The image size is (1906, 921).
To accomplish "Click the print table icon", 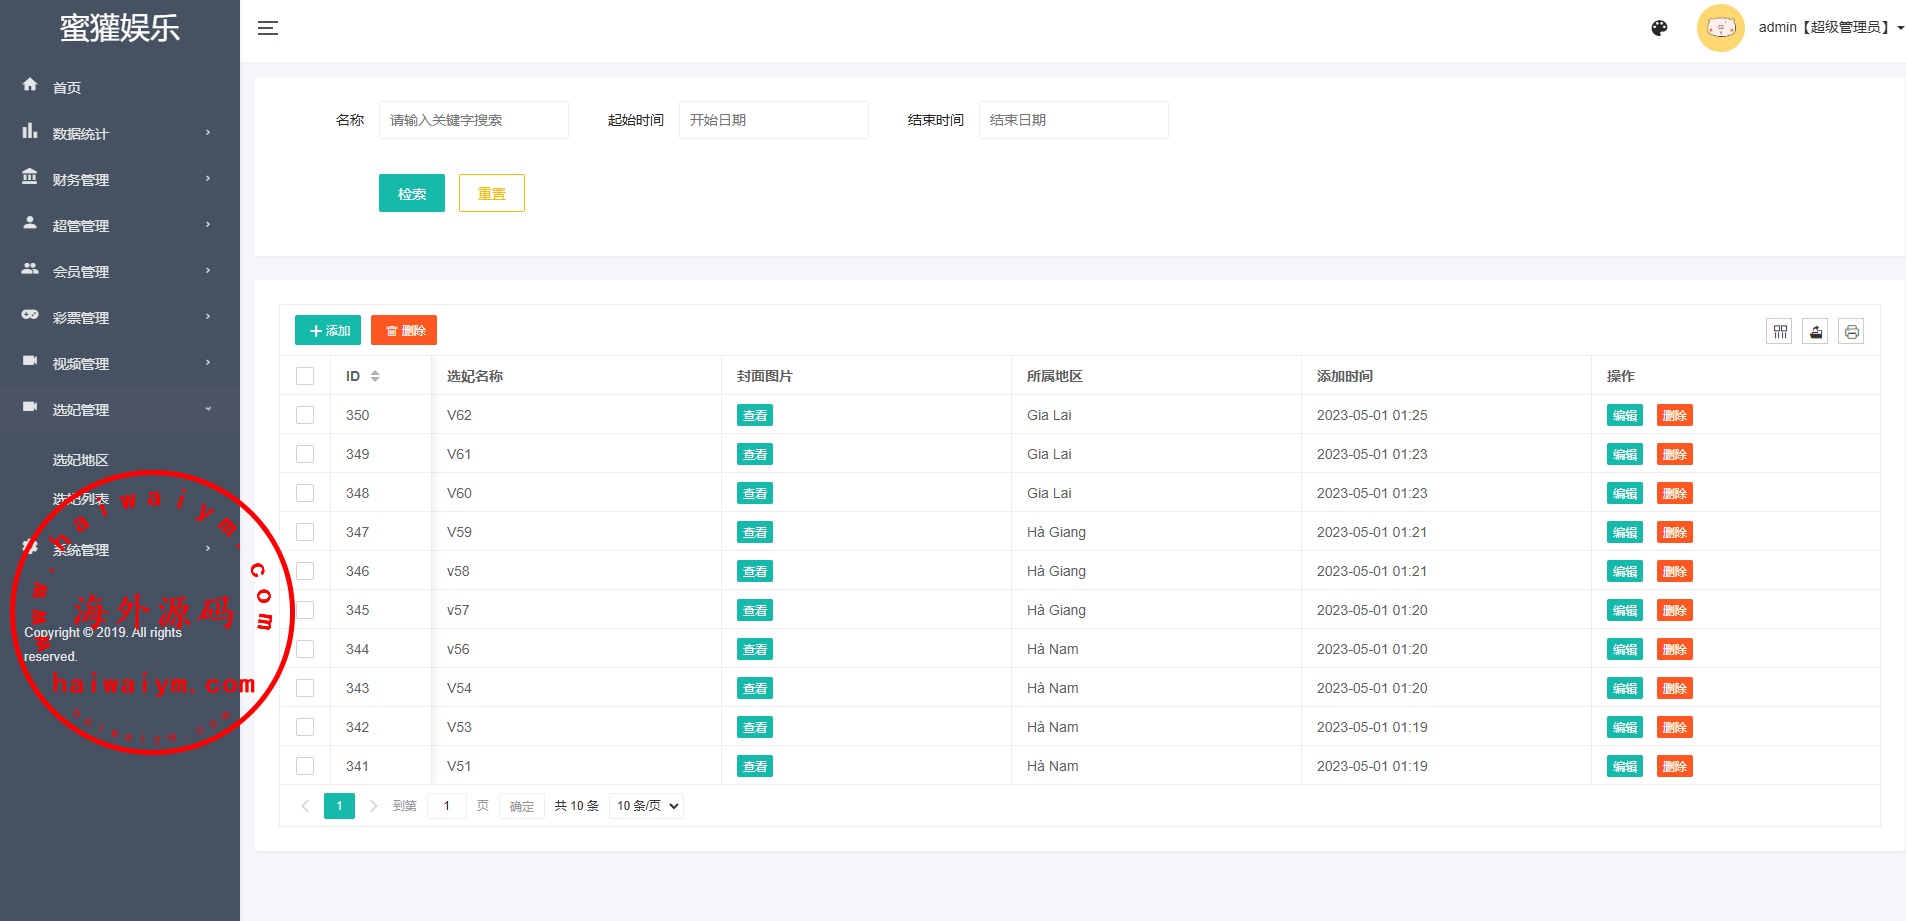I will [1851, 332].
